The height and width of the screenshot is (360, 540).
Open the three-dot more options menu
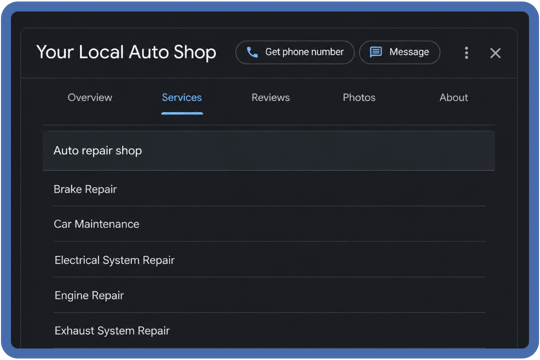point(466,53)
